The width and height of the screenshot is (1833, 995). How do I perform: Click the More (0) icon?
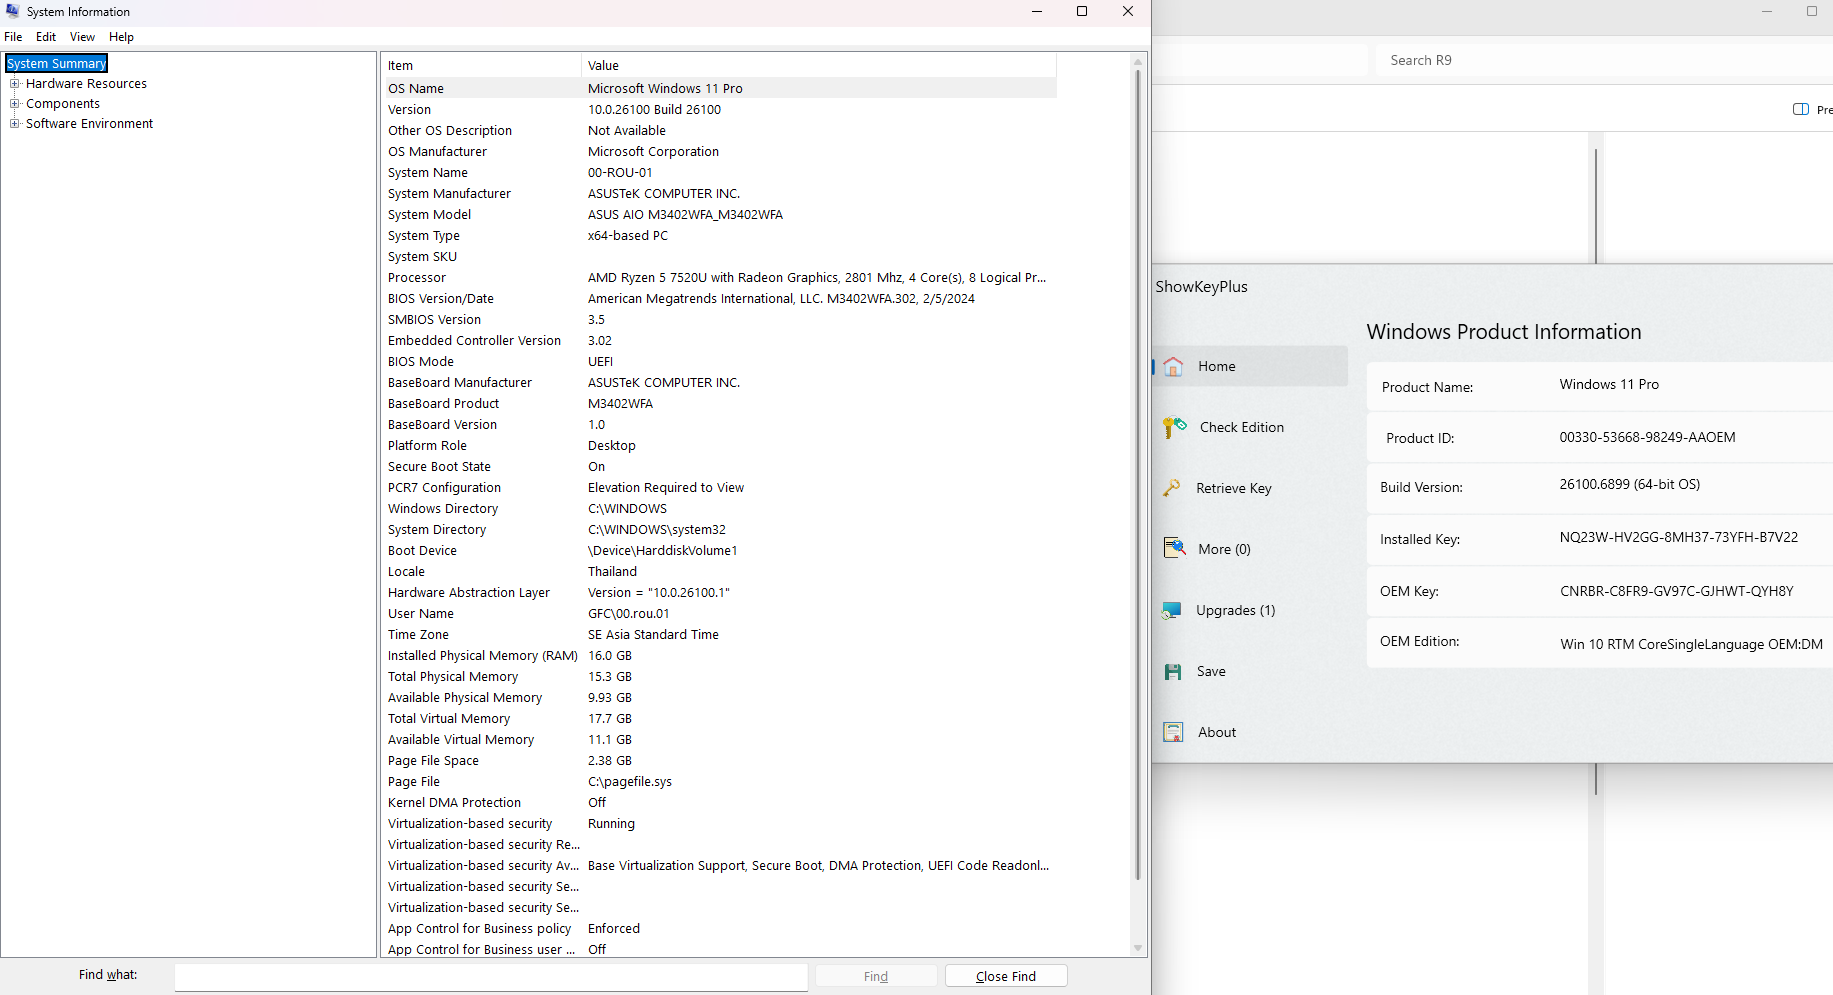pyautogui.click(x=1174, y=549)
